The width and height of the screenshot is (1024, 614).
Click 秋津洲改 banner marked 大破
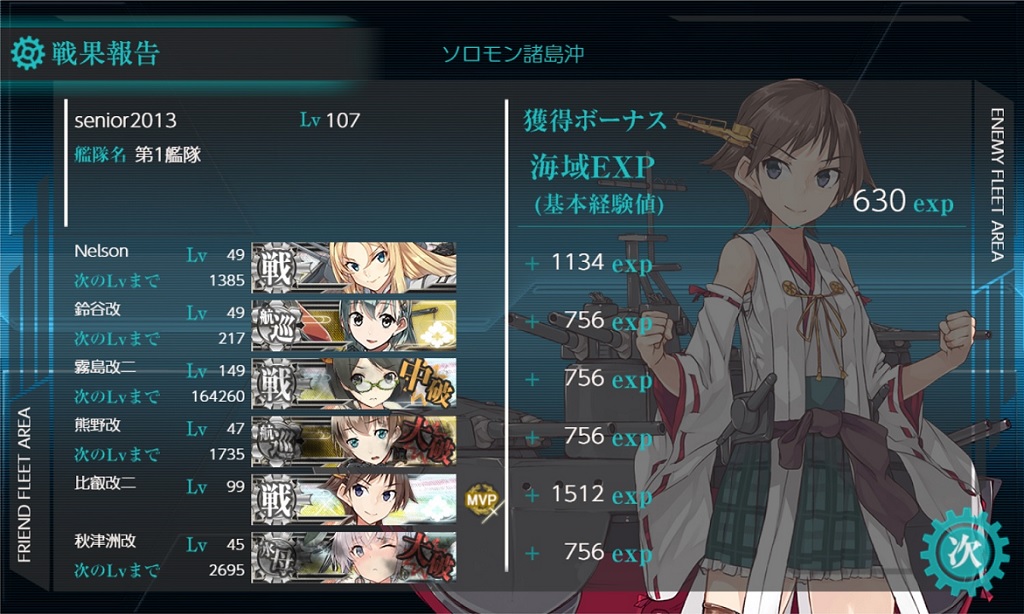point(354,558)
